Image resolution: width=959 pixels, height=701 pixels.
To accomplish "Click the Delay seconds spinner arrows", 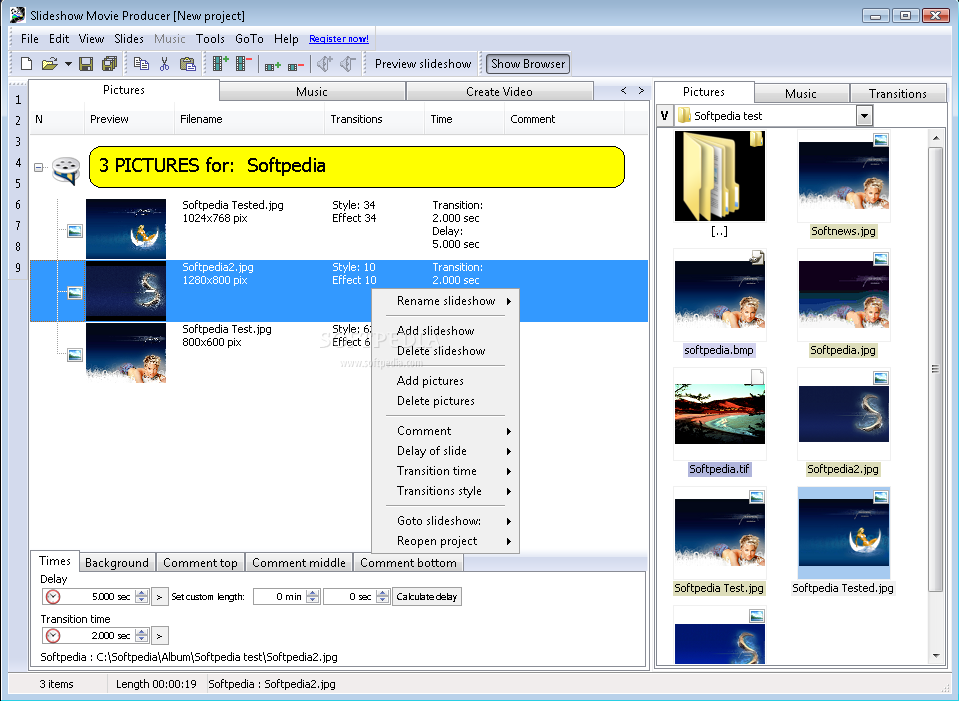I will pos(142,596).
